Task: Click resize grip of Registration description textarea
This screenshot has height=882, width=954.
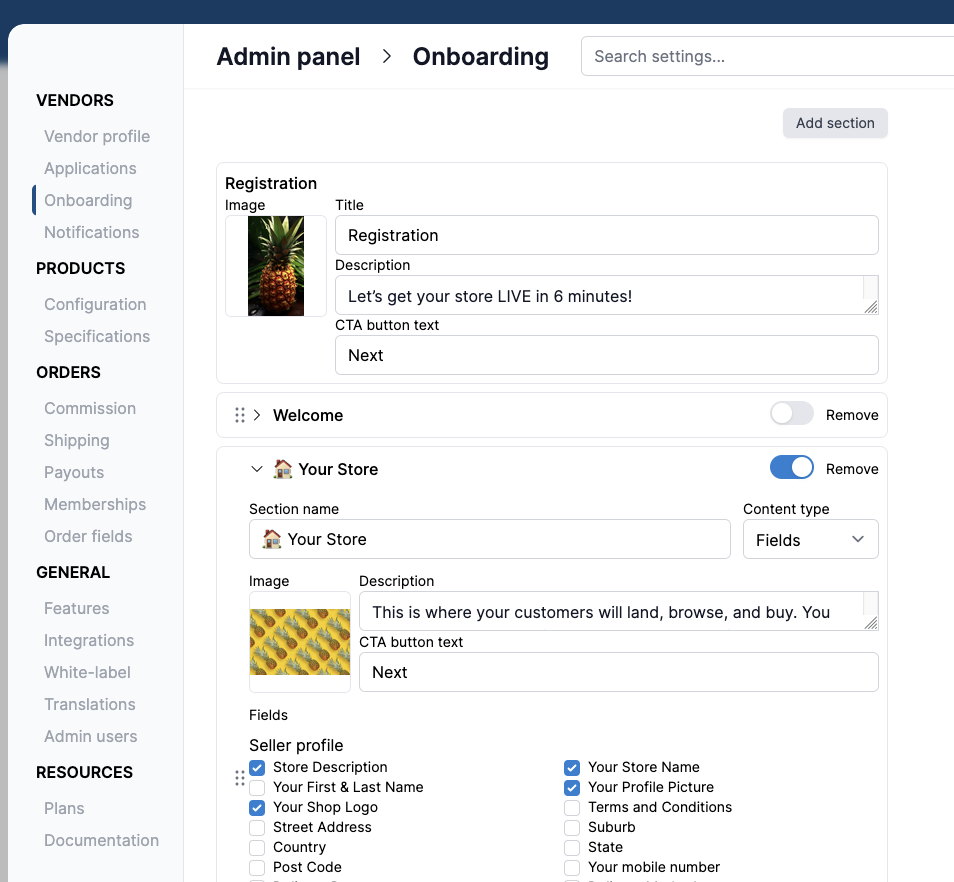Action: (871, 307)
